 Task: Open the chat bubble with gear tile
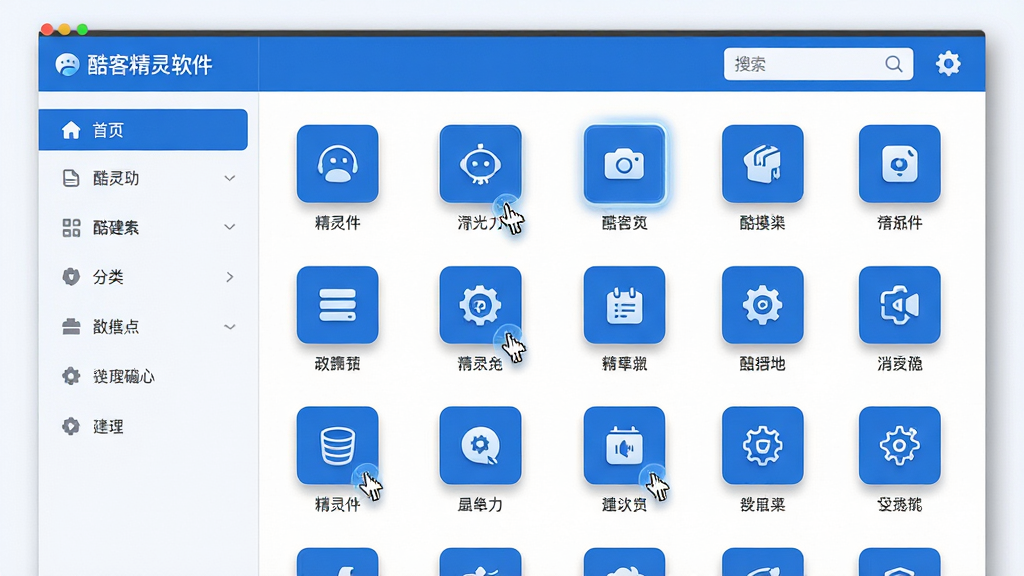480,445
